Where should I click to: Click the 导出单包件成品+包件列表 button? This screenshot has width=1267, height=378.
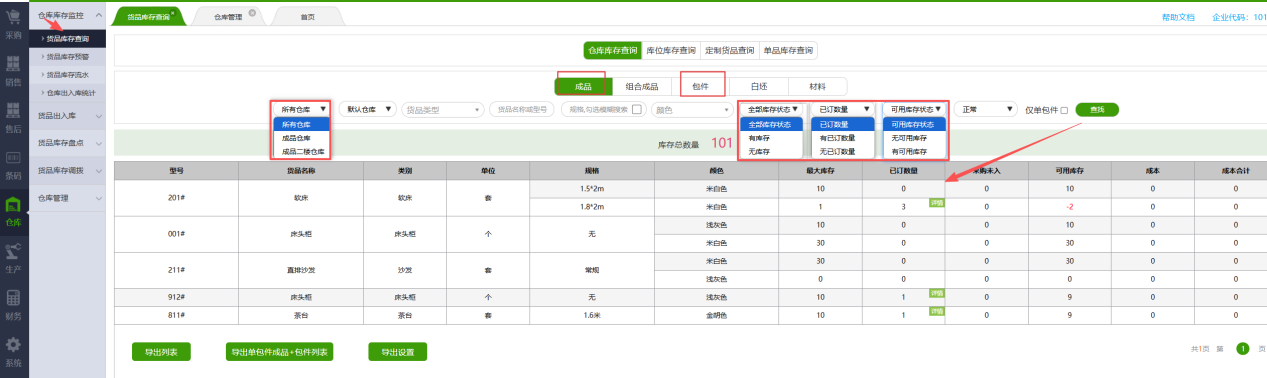click(x=280, y=352)
